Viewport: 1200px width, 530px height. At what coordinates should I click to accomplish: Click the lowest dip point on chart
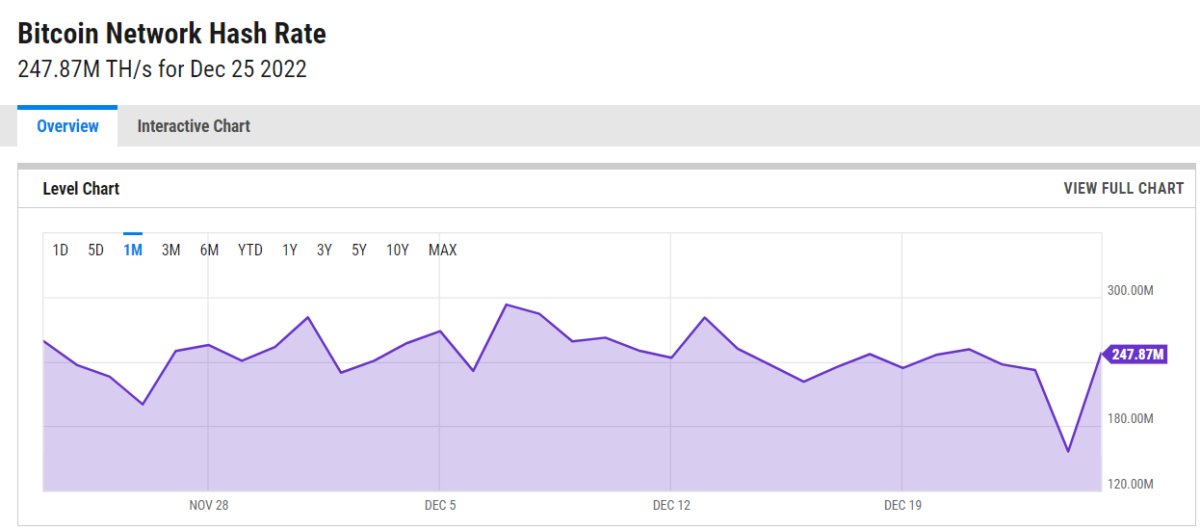click(1068, 451)
